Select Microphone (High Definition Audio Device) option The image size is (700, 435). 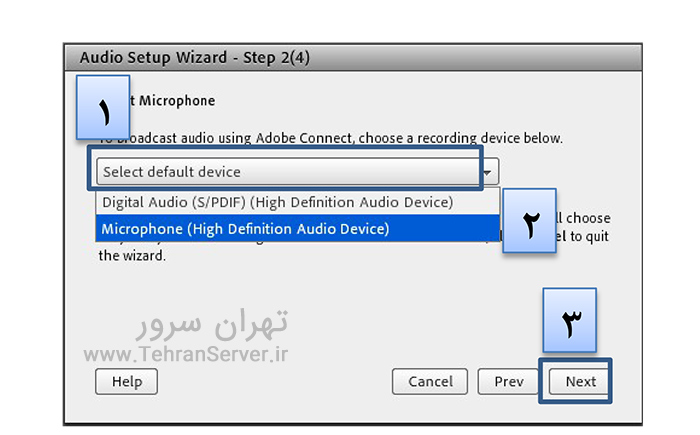click(x=245, y=229)
